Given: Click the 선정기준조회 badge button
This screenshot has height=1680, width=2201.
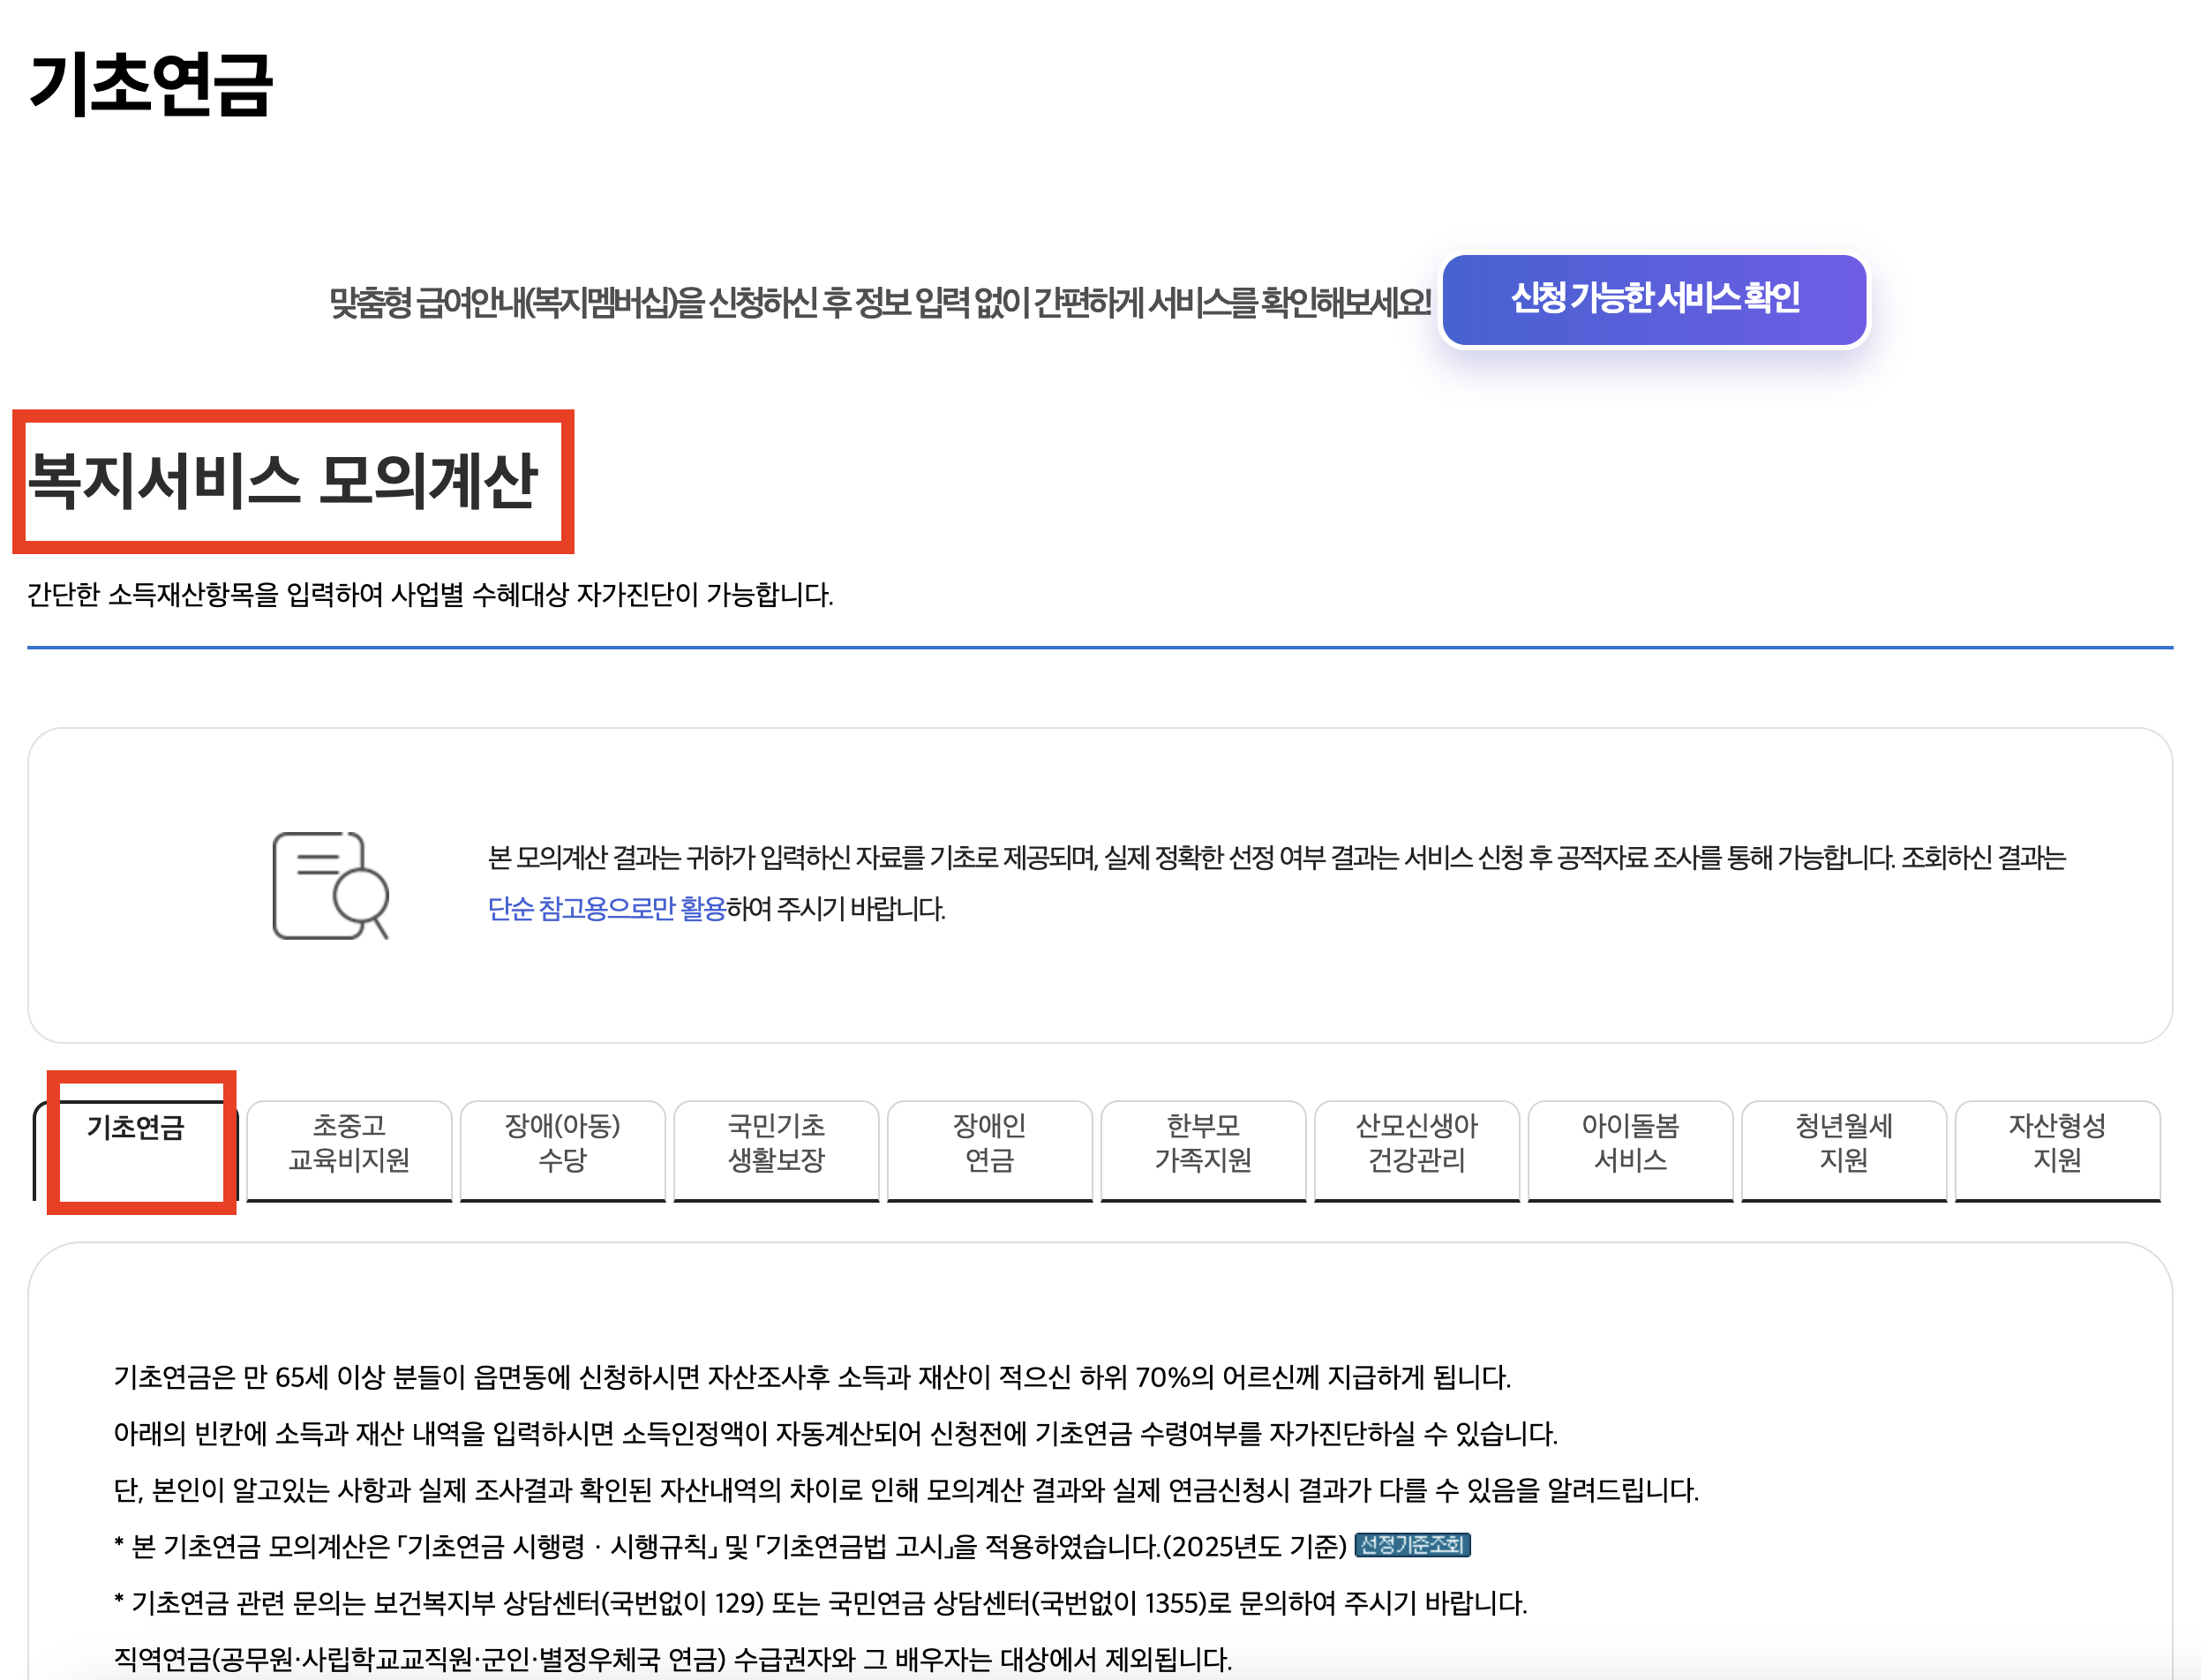Looking at the screenshot, I should click(1411, 1545).
